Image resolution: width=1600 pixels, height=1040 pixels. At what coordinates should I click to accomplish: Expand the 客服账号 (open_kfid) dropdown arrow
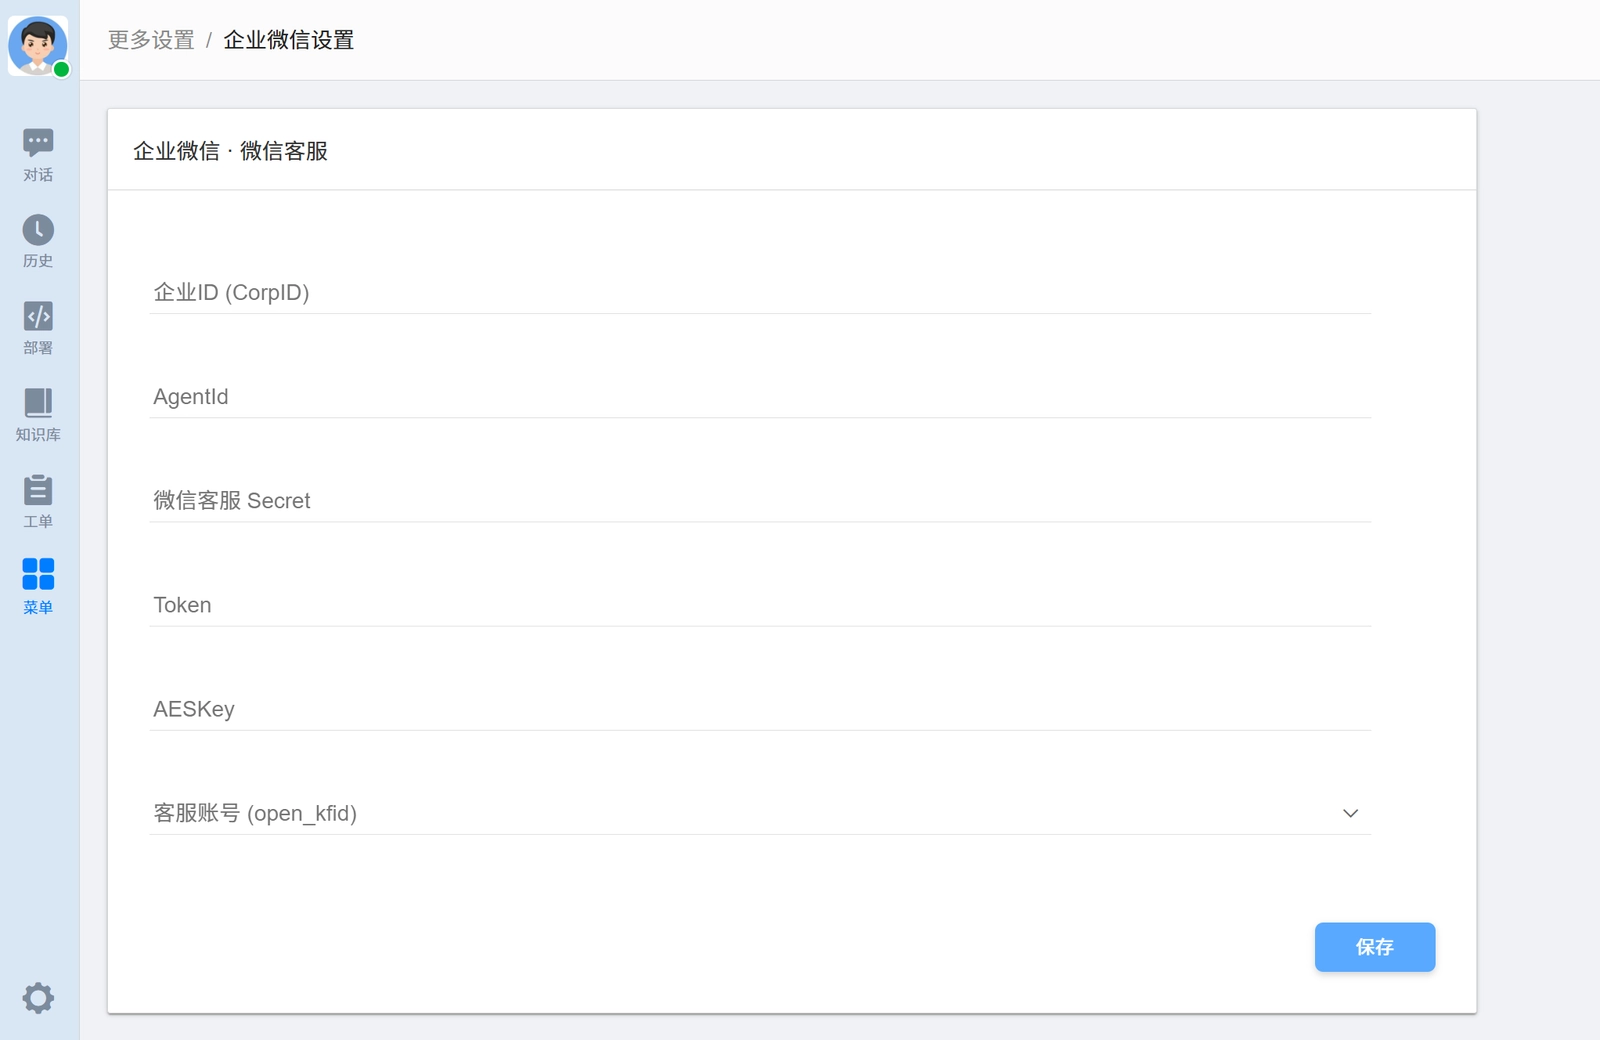[x=1350, y=813]
